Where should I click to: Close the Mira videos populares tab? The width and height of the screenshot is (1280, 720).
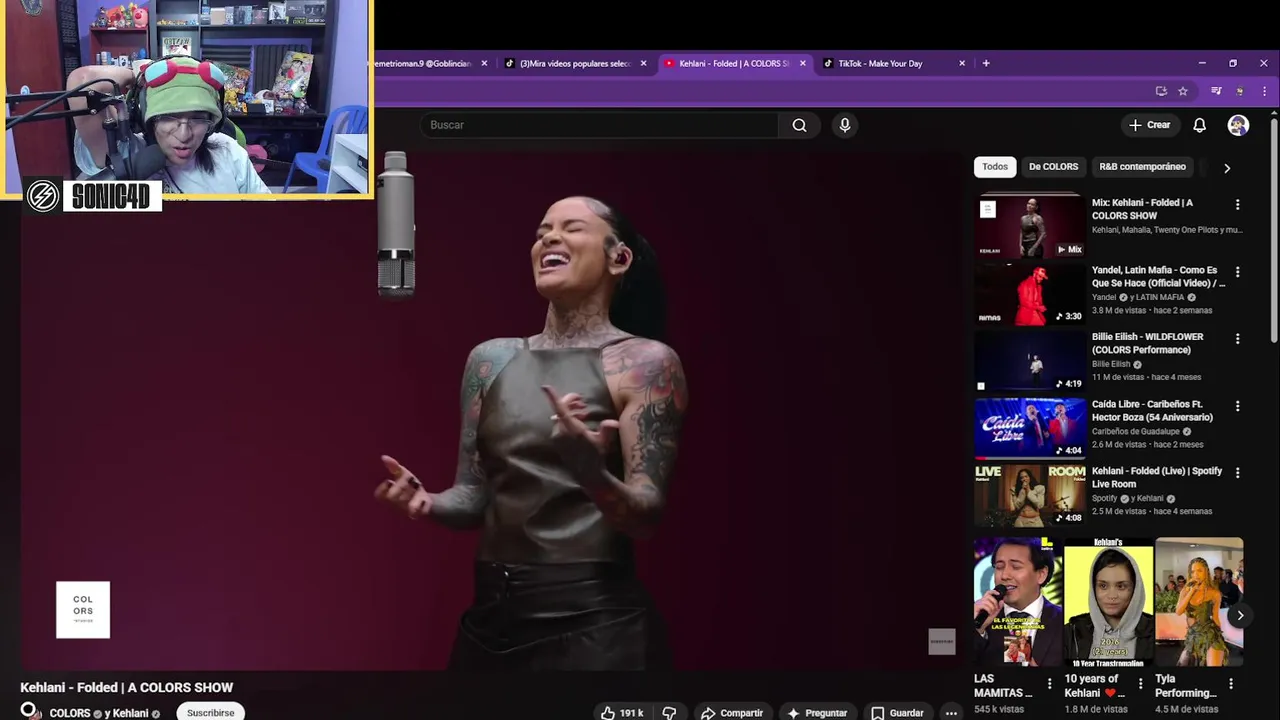pos(643,63)
